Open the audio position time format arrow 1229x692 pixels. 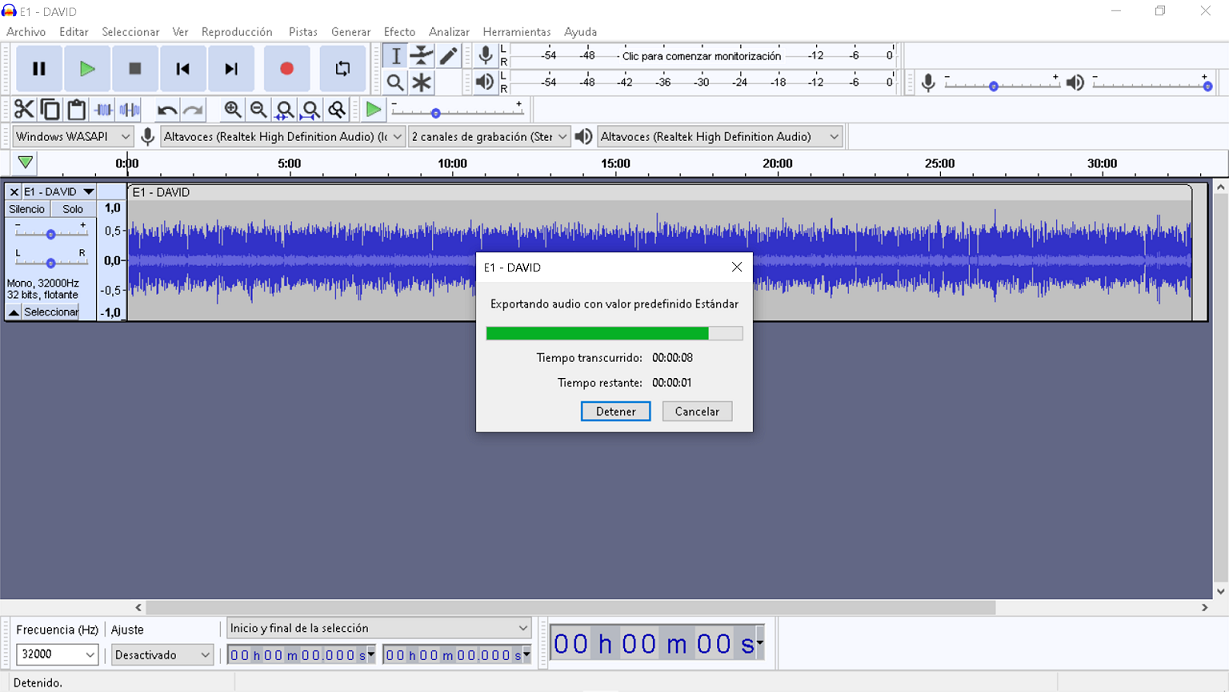click(x=760, y=643)
